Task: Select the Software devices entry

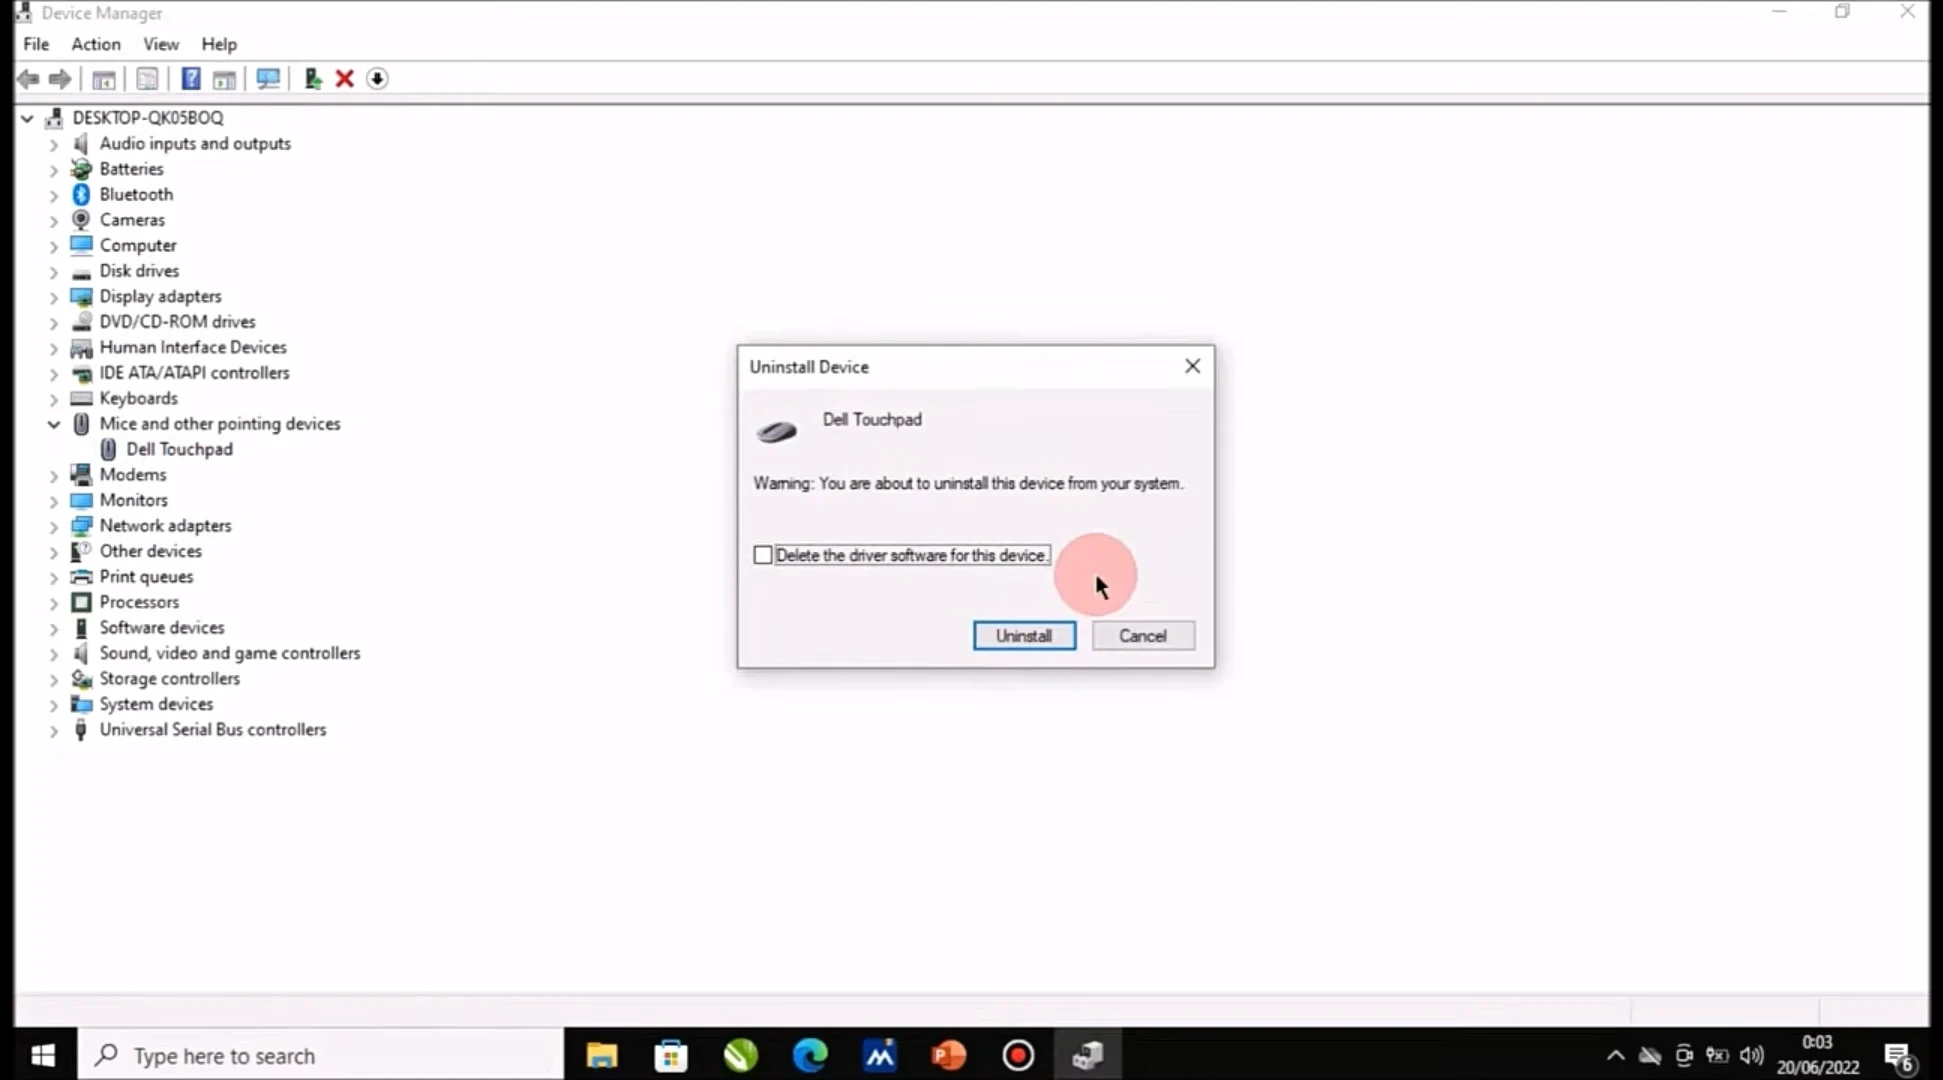Action: tap(162, 628)
